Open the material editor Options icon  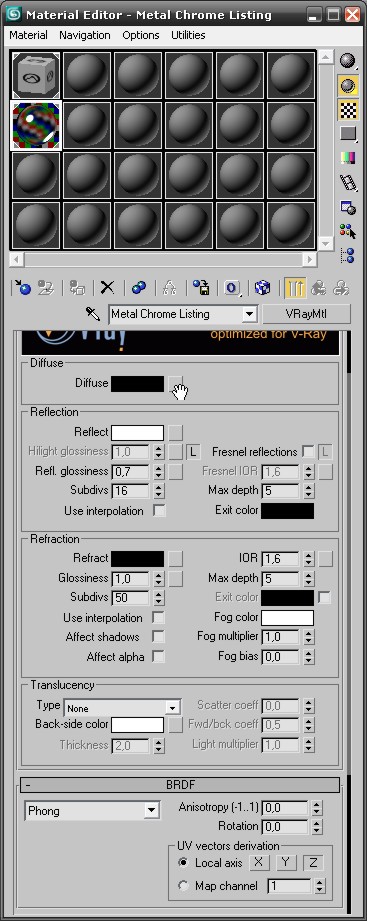(x=348, y=207)
